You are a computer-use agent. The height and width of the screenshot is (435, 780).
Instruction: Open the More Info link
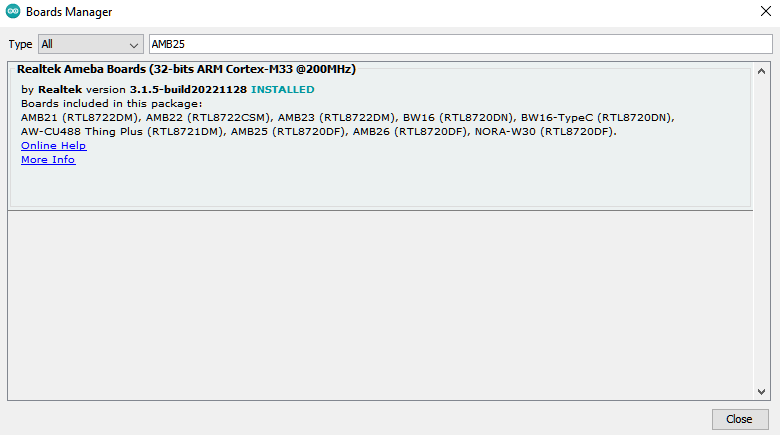[48, 160]
